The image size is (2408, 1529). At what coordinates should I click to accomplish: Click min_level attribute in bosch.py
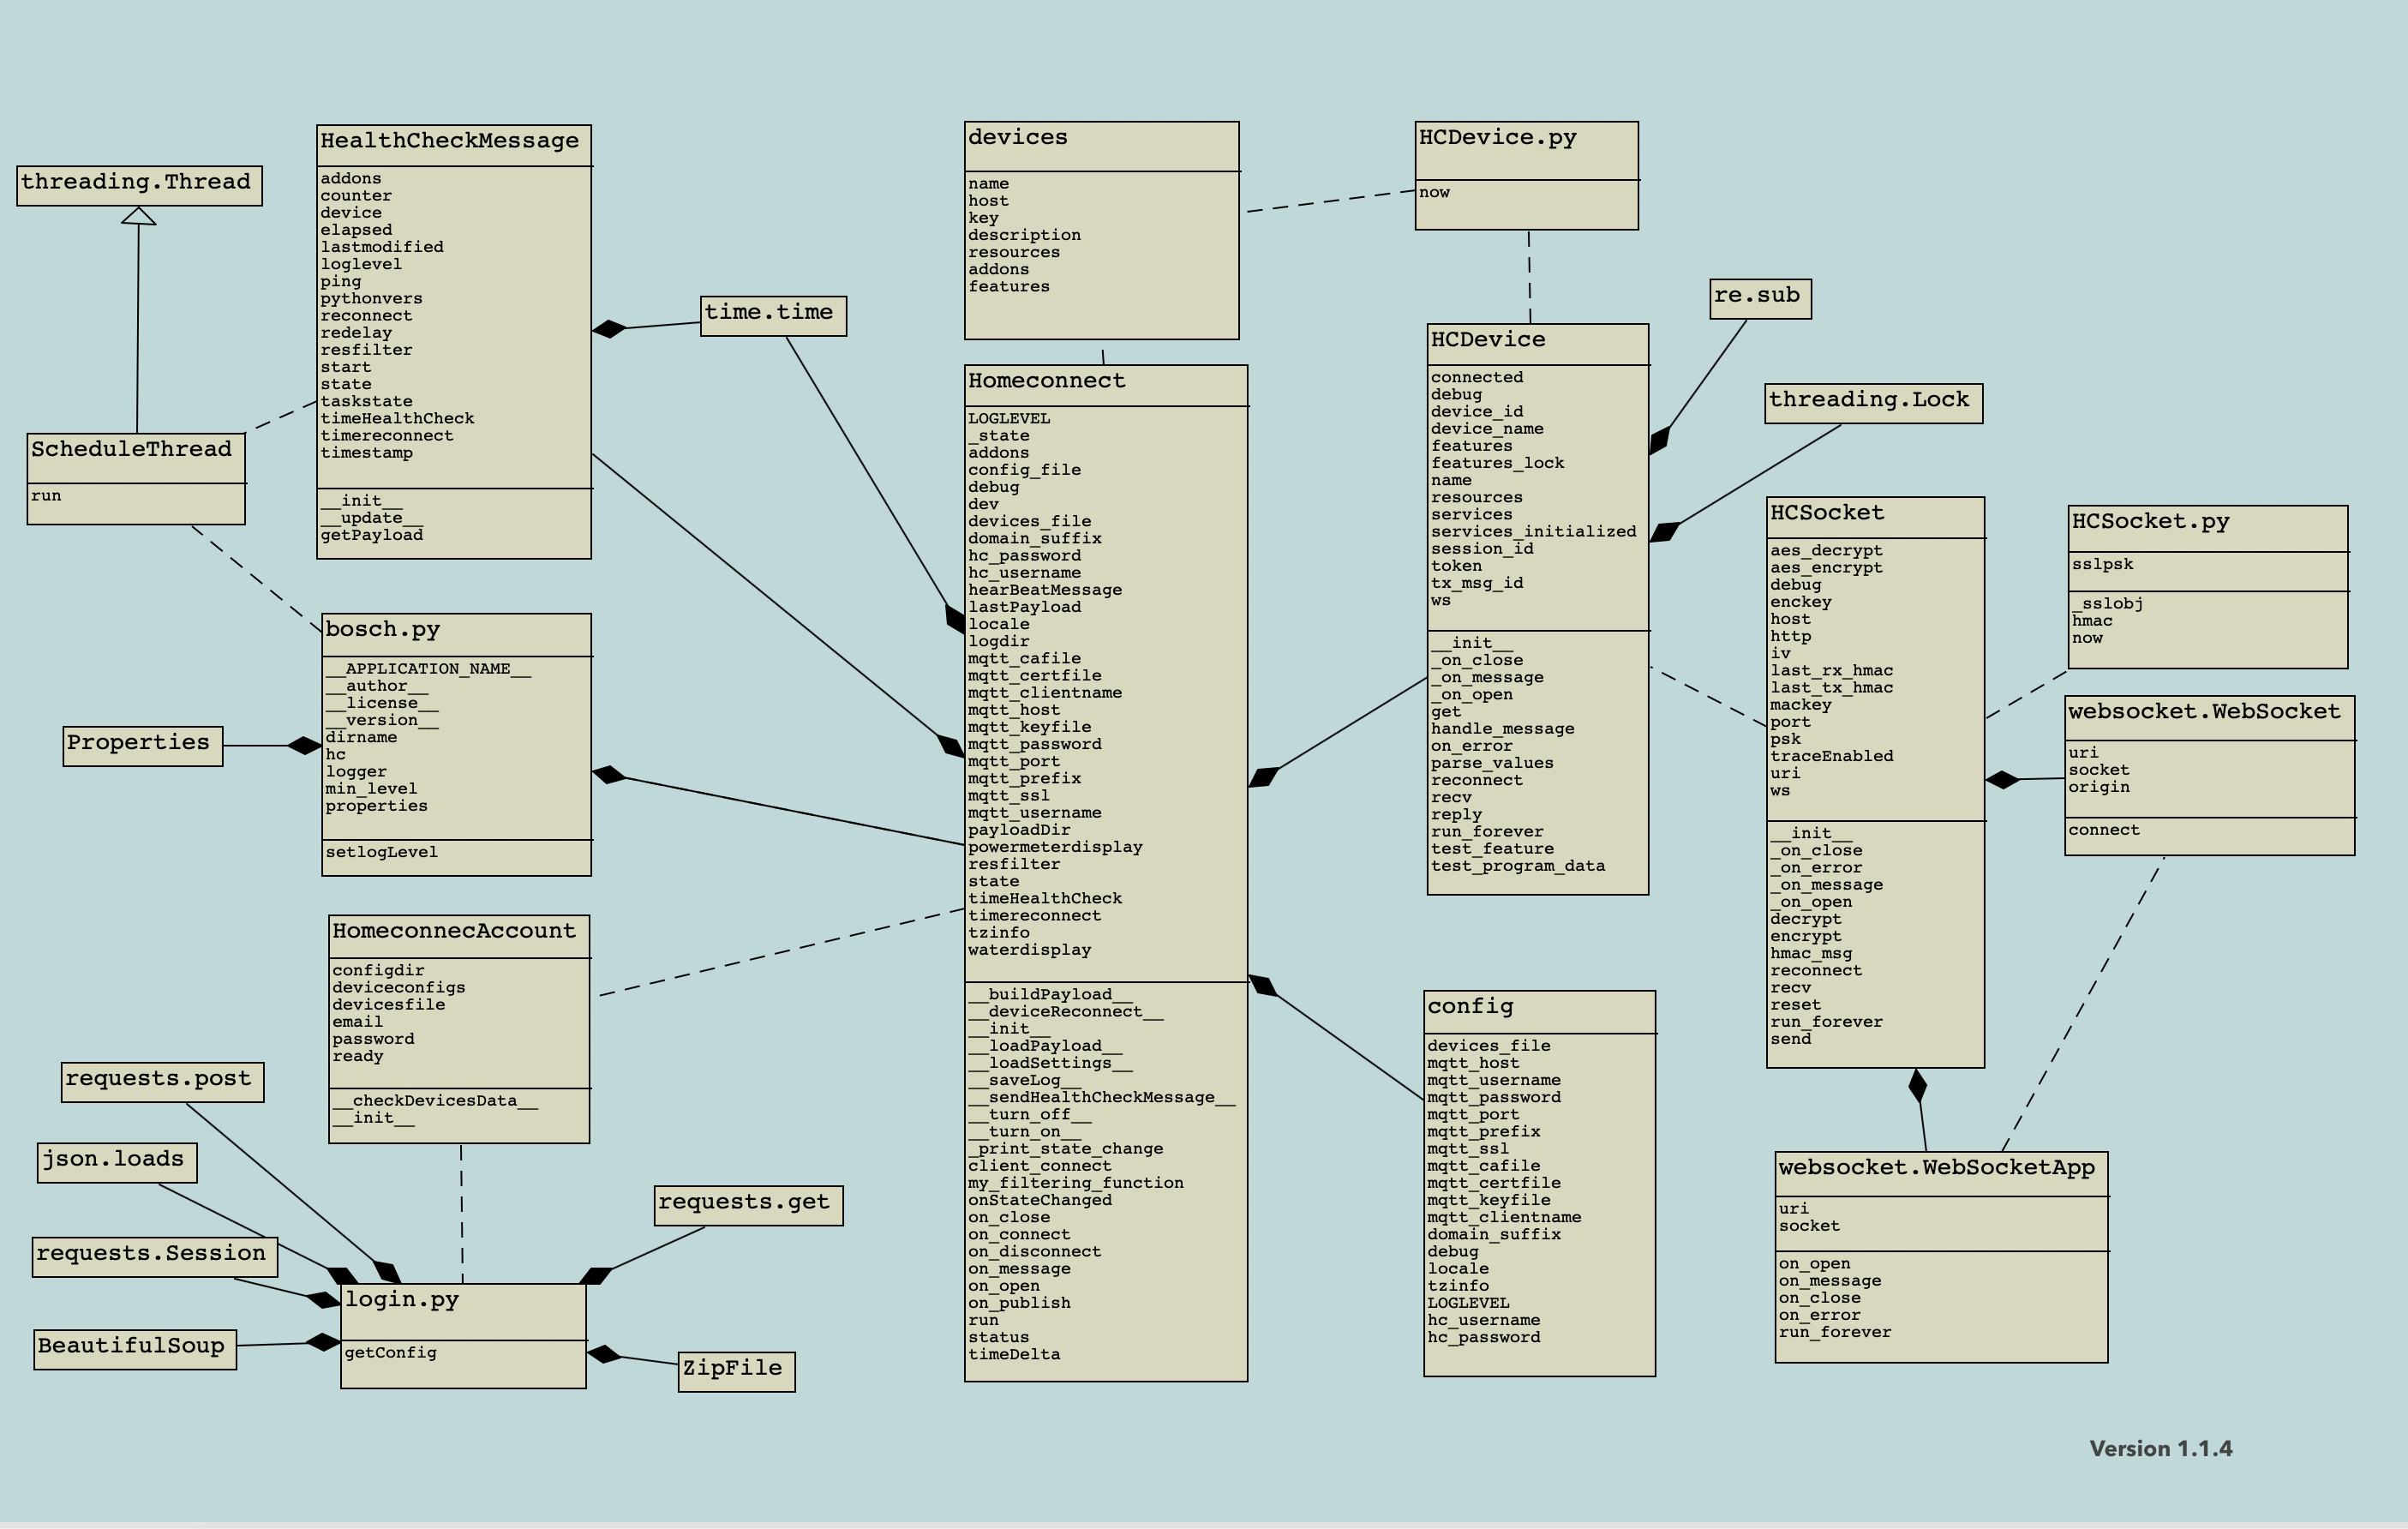point(371,788)
